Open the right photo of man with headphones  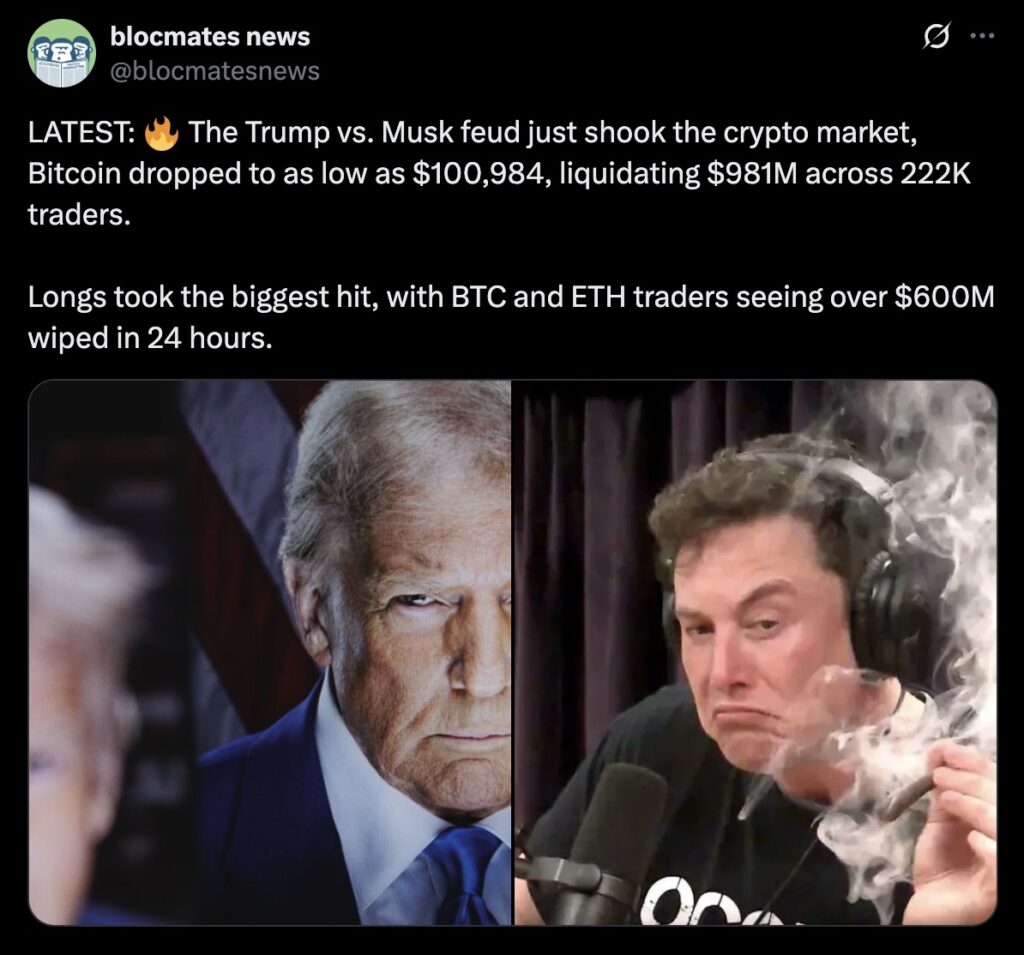(756, 652)
